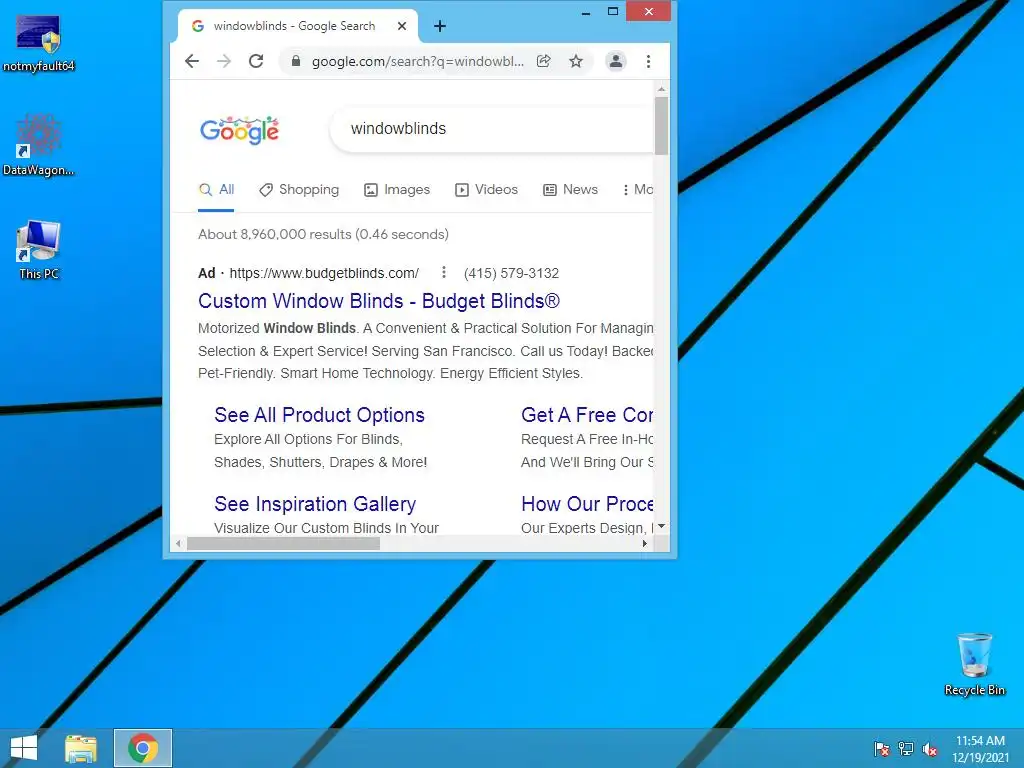Viewport: 1024px width, 768px height.
Task: Close the Chrome window
Action: coord(648,11)
